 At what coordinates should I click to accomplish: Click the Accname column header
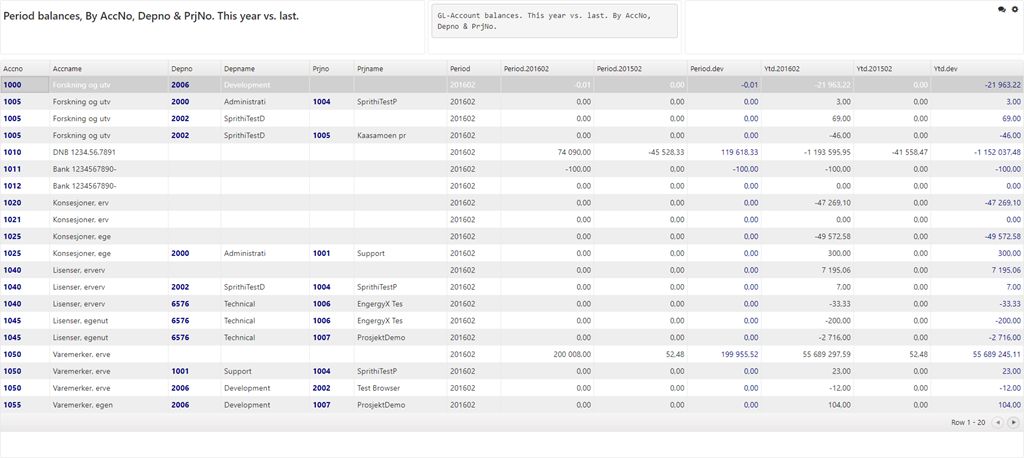(x=67, y=68)
